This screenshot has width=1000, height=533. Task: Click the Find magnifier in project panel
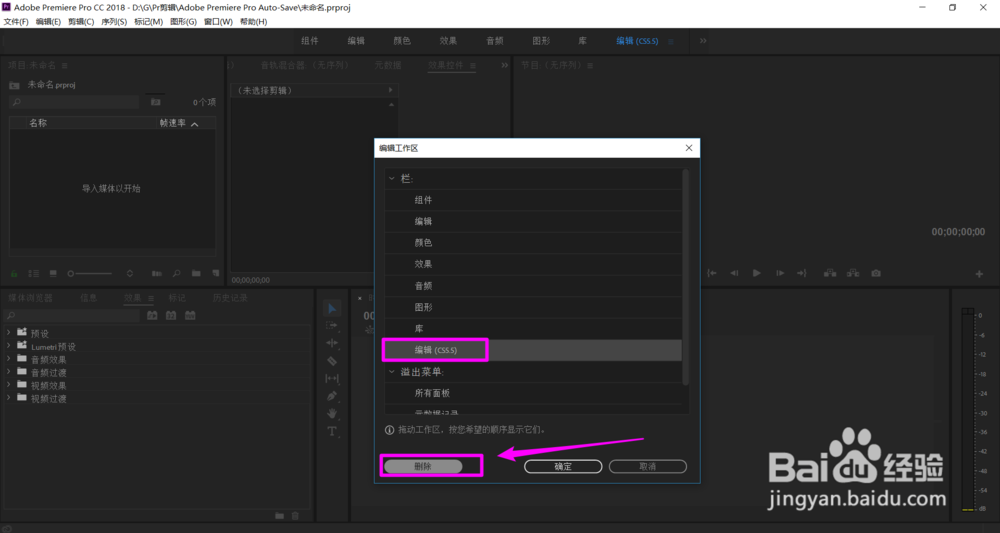pos(177,274)
